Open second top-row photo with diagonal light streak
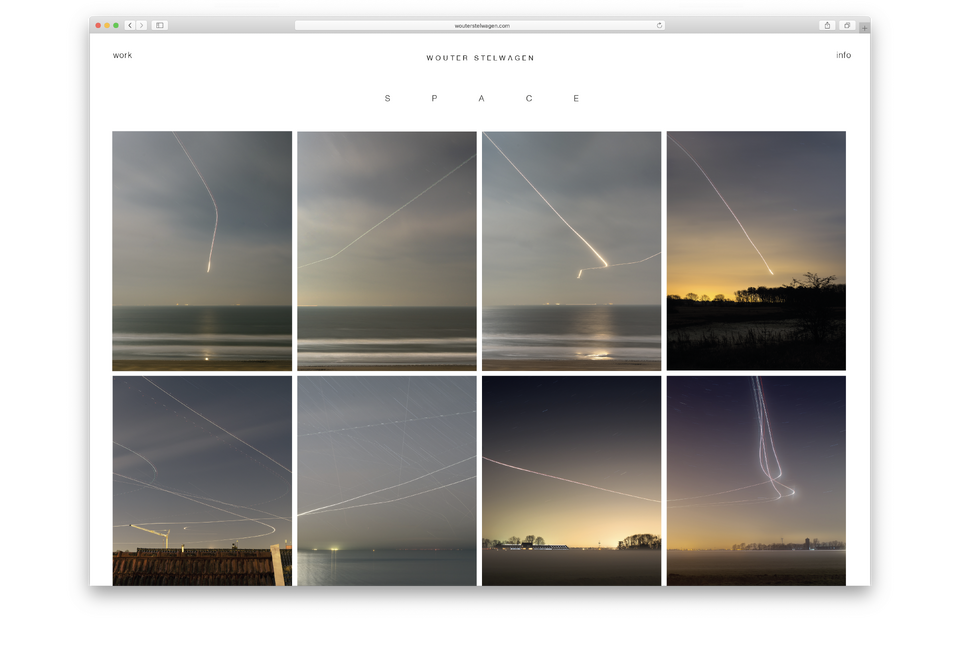The height and width of the screenshot is (648, 960). [x=386, y=250]
